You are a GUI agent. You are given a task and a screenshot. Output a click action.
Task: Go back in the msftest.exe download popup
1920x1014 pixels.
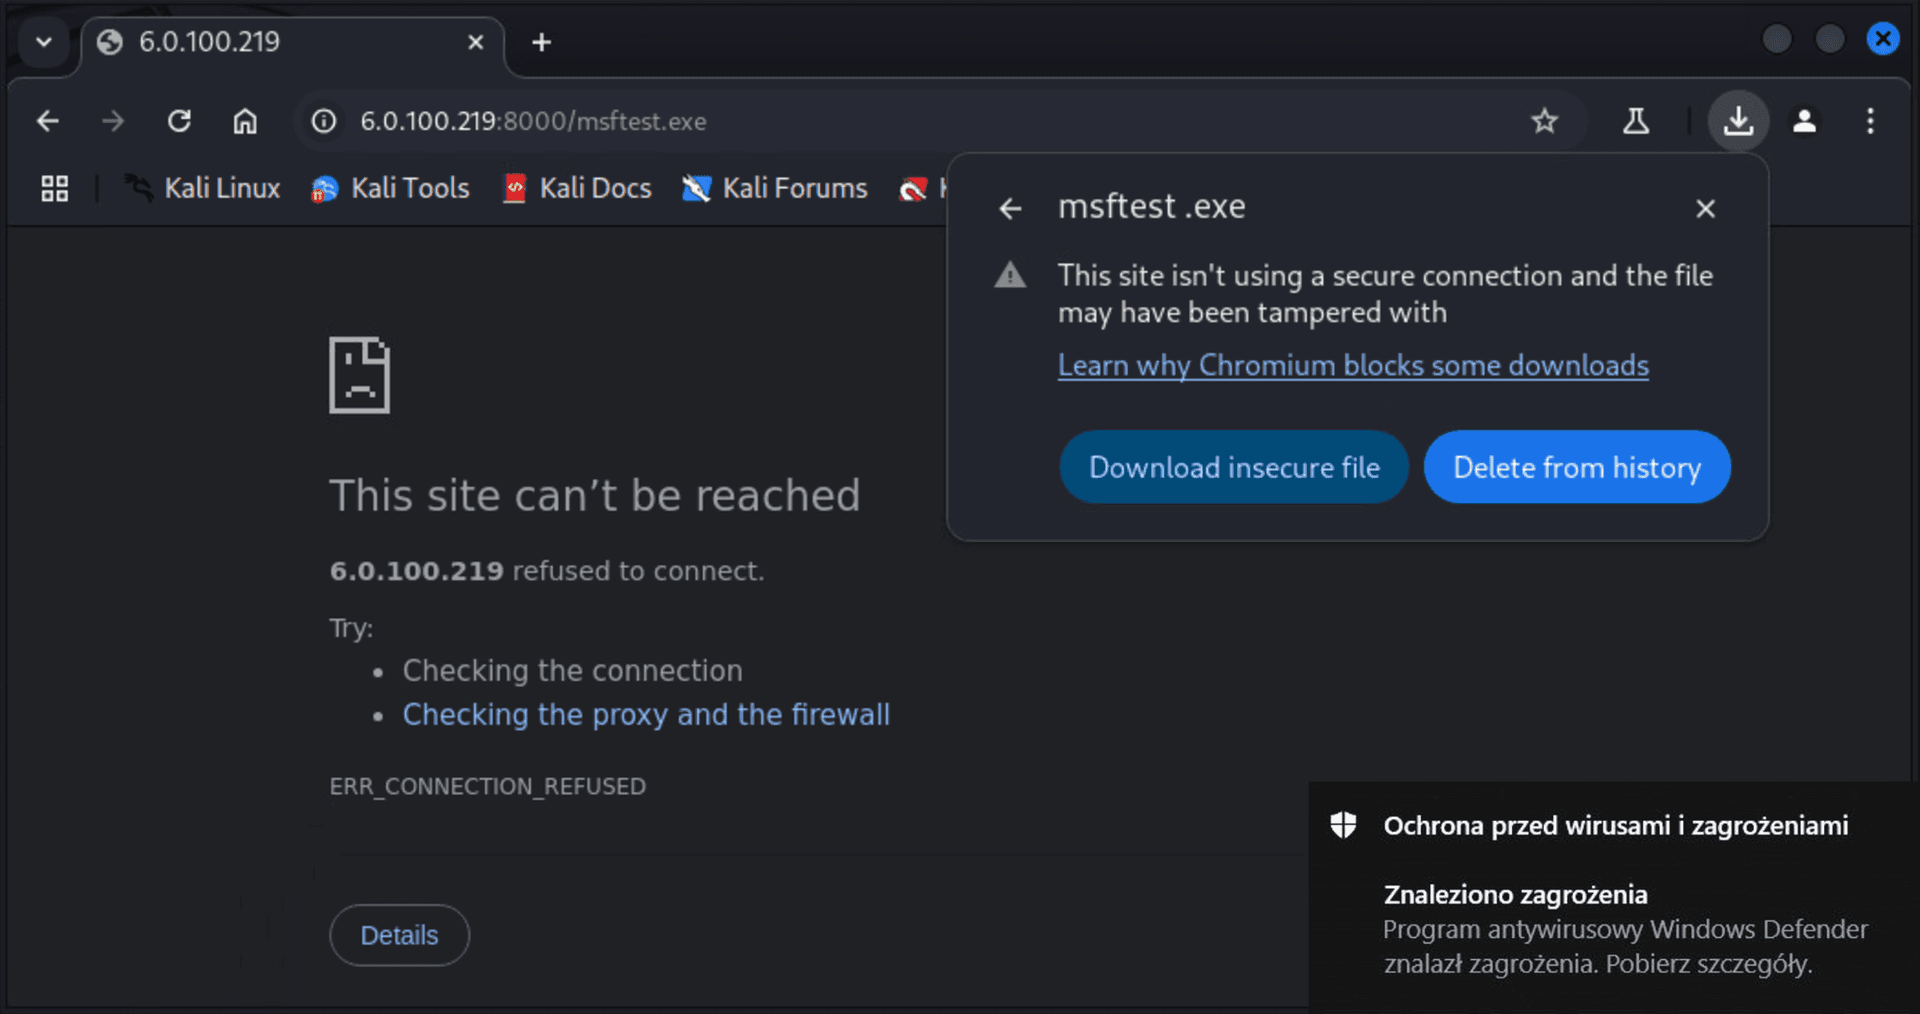click(x=1010, y=208)
